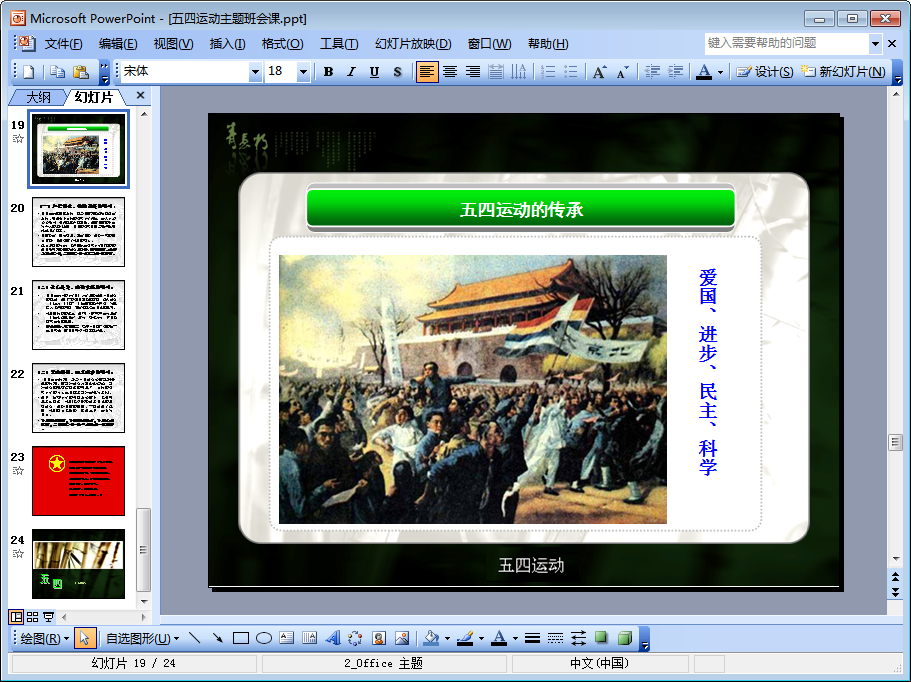
Task: Decrease the paragraph indent
Action: 652,71
